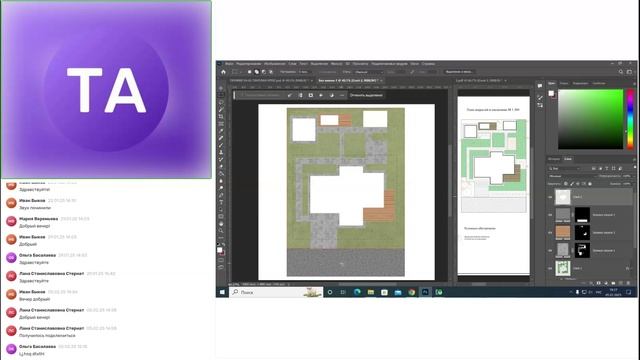Toggle lock all for the layer
The height and width of the screenshot is (360, 640).
pos(590,184)
